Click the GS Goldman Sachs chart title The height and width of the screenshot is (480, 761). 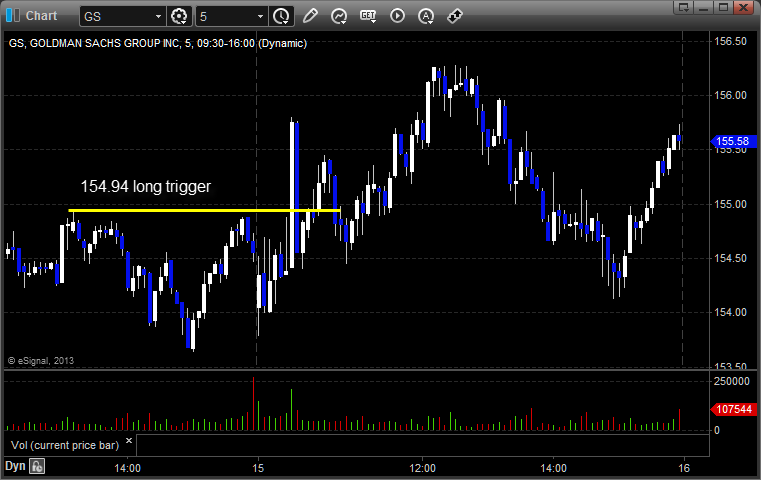pyautogui.click(x=158, y=43)
